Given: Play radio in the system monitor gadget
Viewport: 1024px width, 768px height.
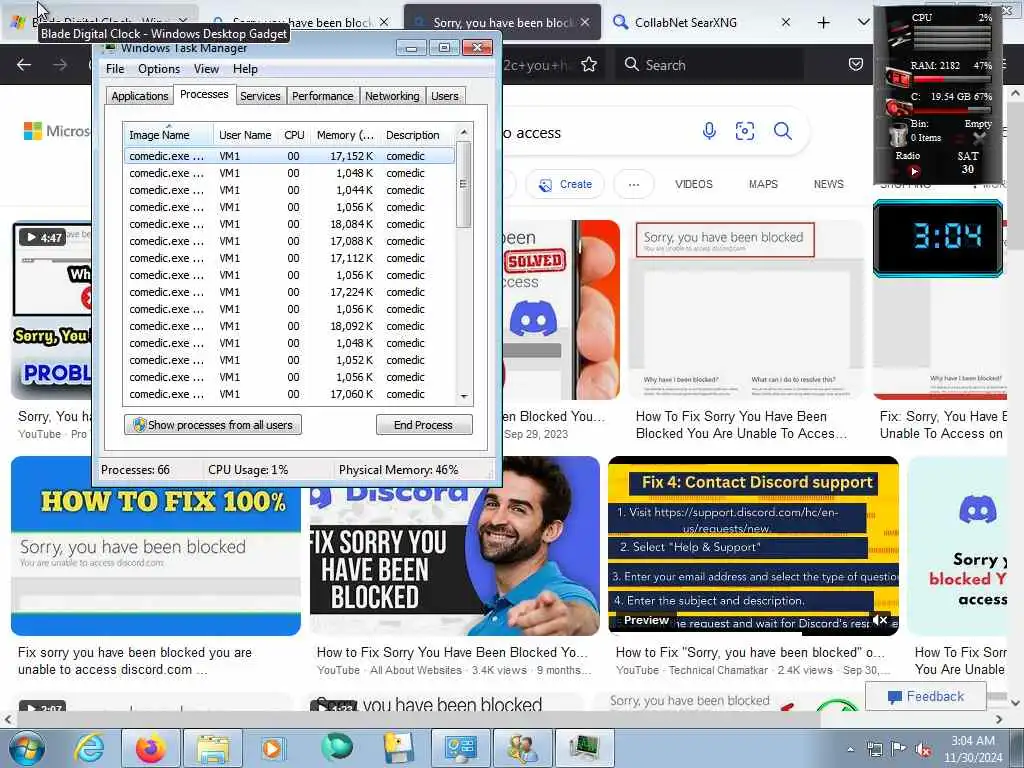Looking at the screenshot, I should [914, 171].
